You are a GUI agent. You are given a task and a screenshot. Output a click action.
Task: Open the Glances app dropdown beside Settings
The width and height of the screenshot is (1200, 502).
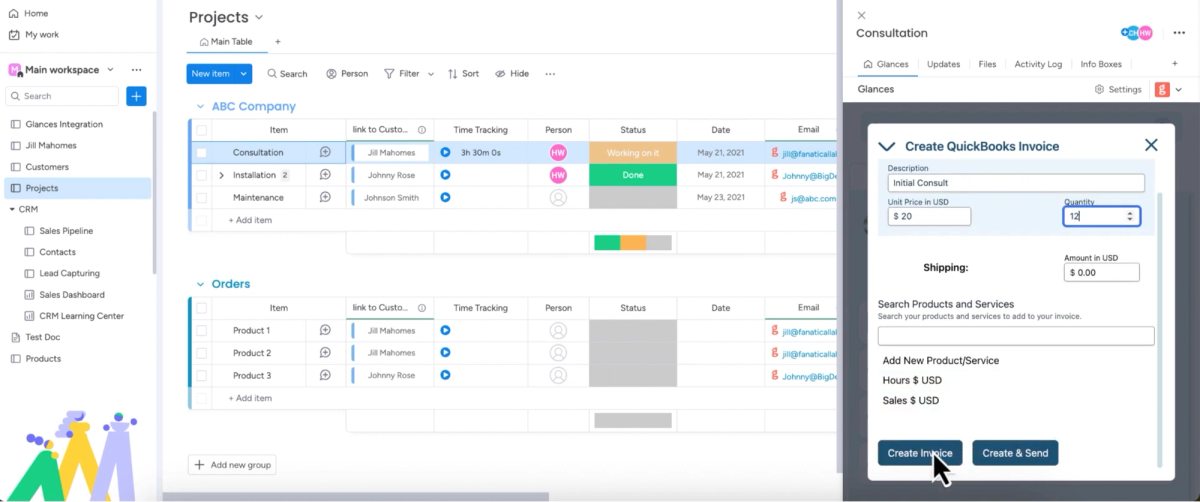[x=1178, y=89]
